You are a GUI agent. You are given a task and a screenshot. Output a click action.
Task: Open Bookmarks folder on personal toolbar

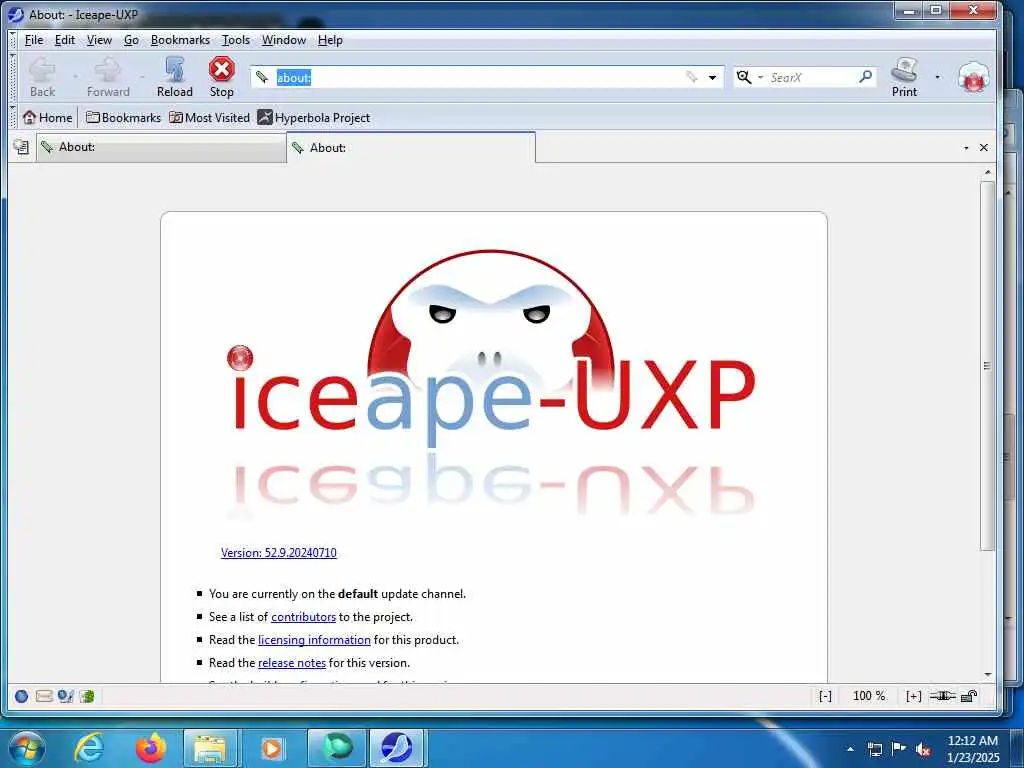pyautogui.click(x=123, y=118)
